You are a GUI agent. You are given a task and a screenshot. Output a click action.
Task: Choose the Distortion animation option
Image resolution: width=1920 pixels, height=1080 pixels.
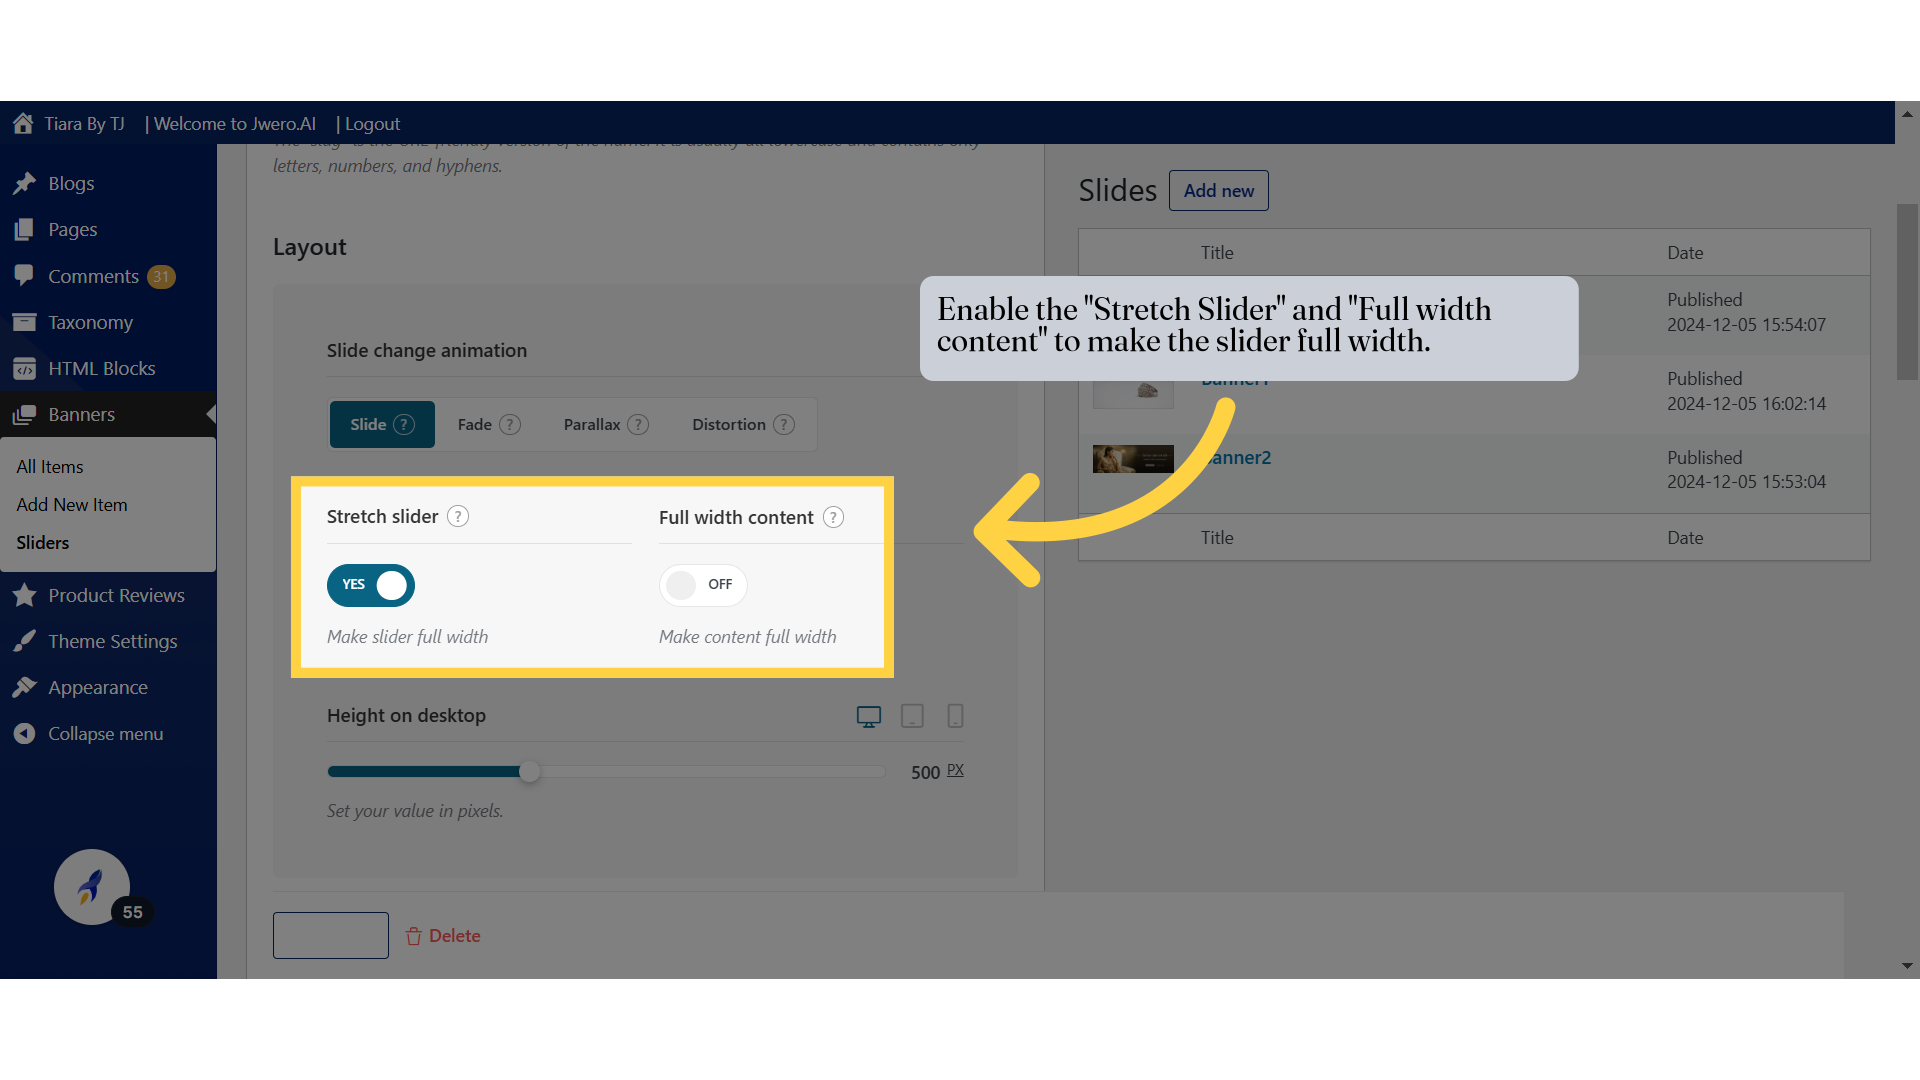tap(743, 424)
